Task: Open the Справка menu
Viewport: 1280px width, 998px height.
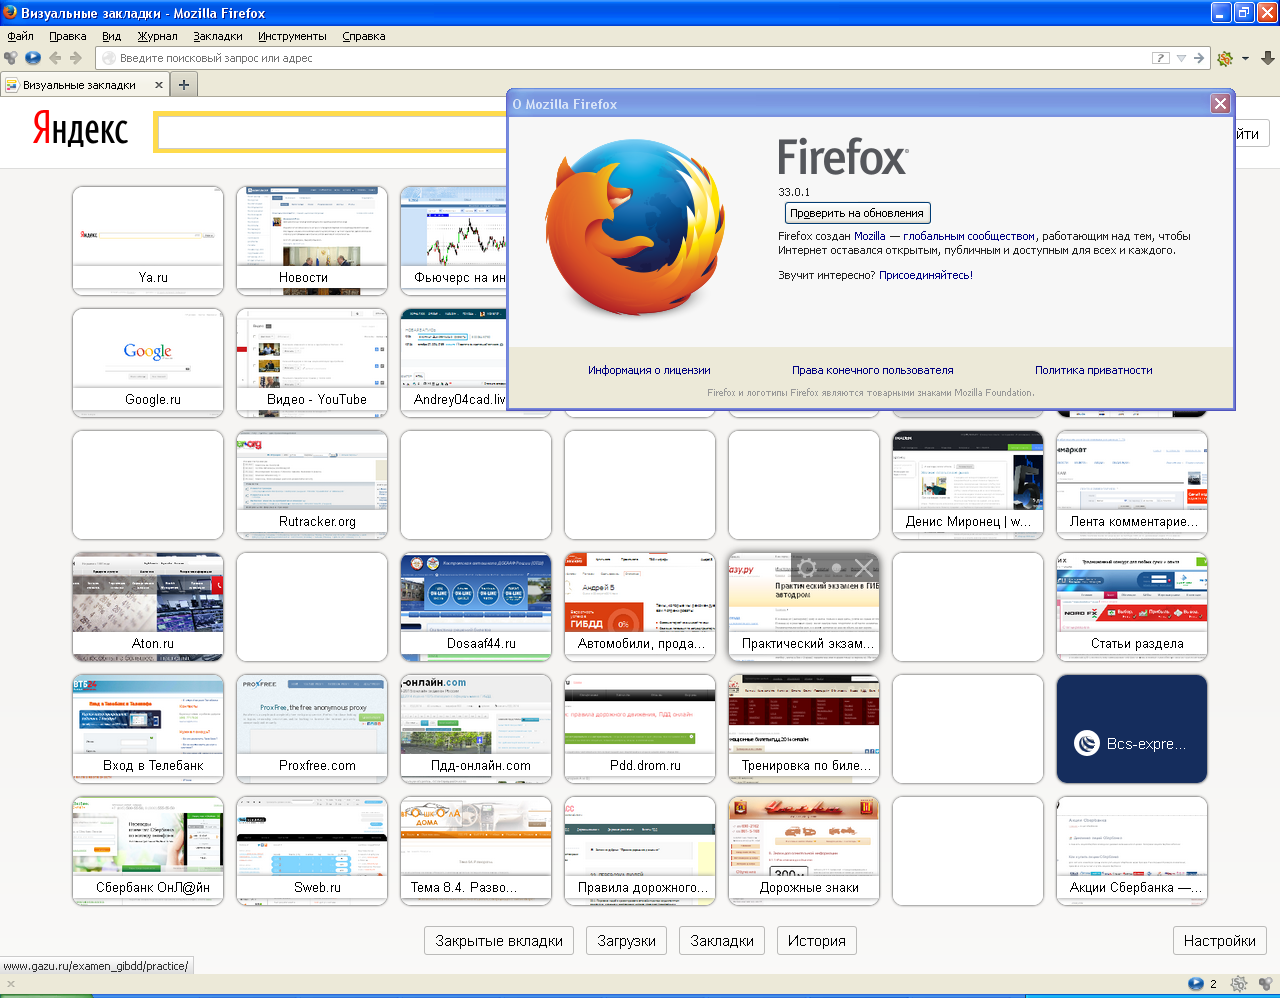Action: point(363,36)
